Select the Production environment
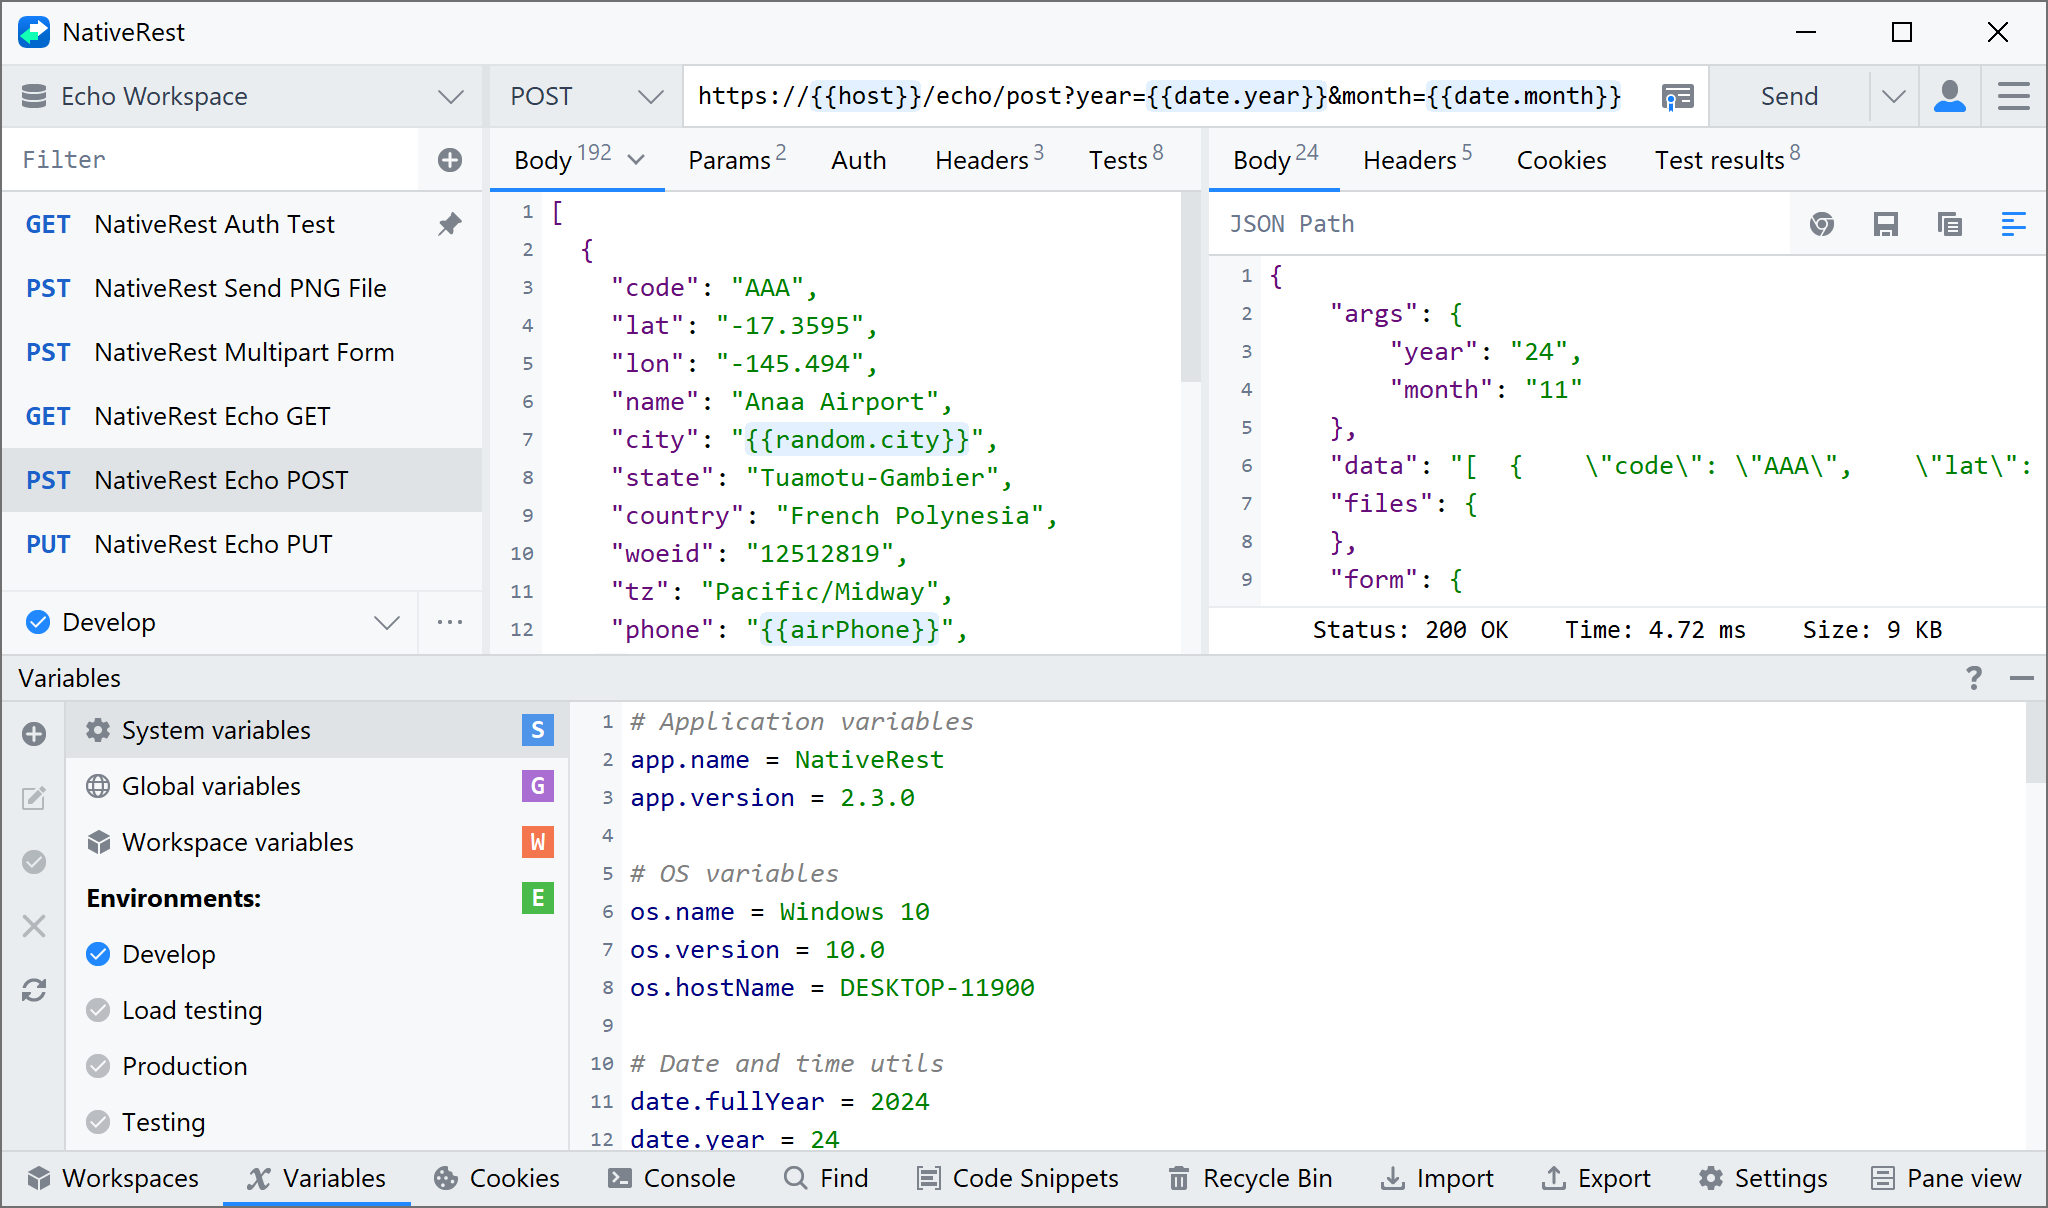 pyautogui.click(x=184, y=1066)
